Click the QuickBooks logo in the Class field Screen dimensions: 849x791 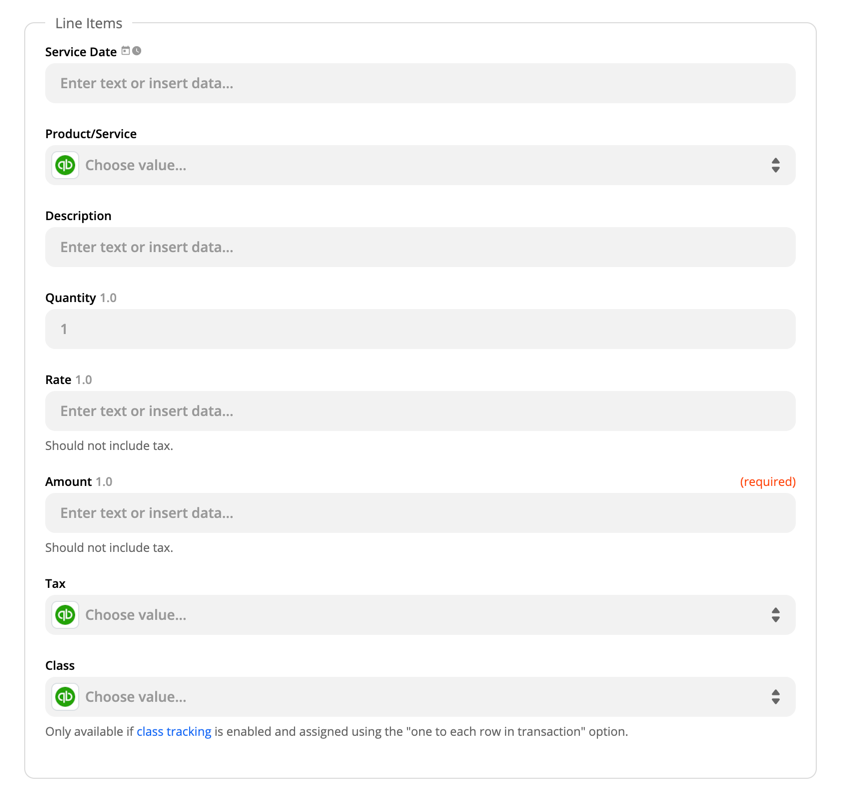pyautogui.click(x=64, y=697)
